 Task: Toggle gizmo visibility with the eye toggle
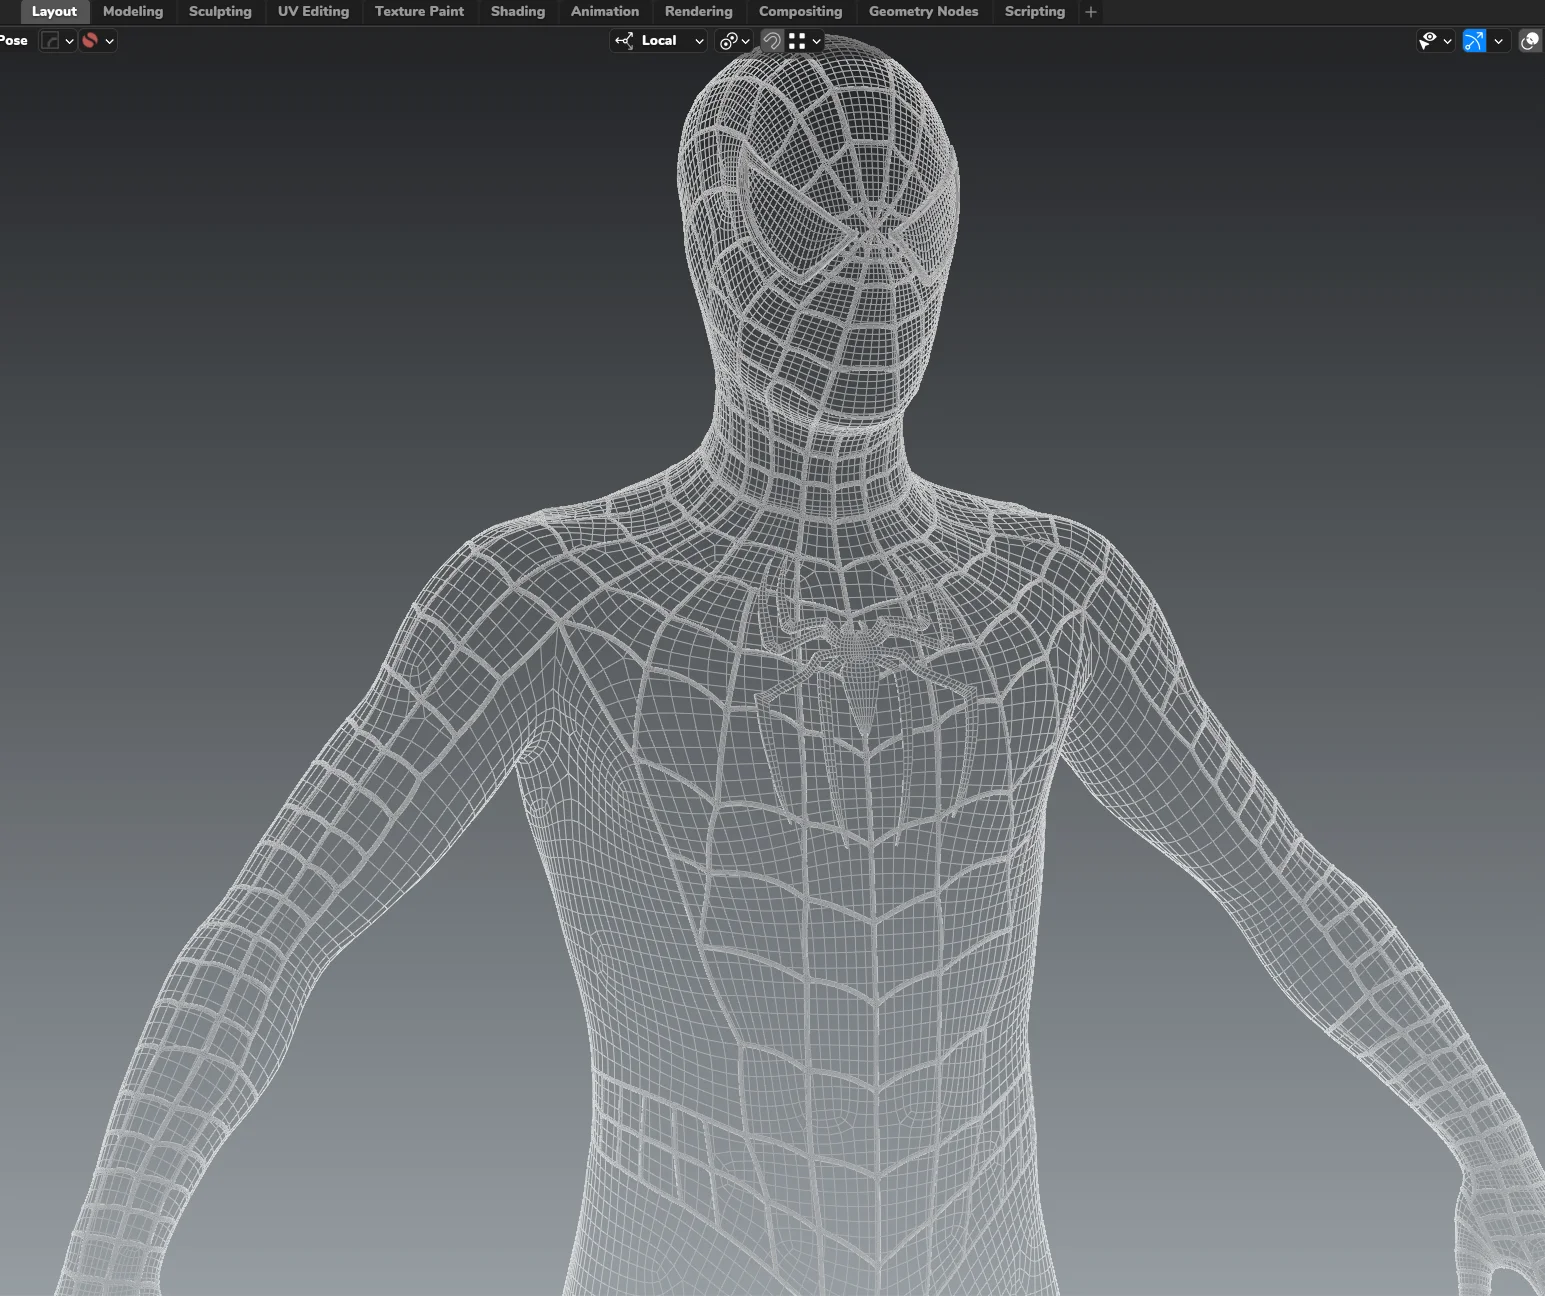click(x=1428, y=41)
